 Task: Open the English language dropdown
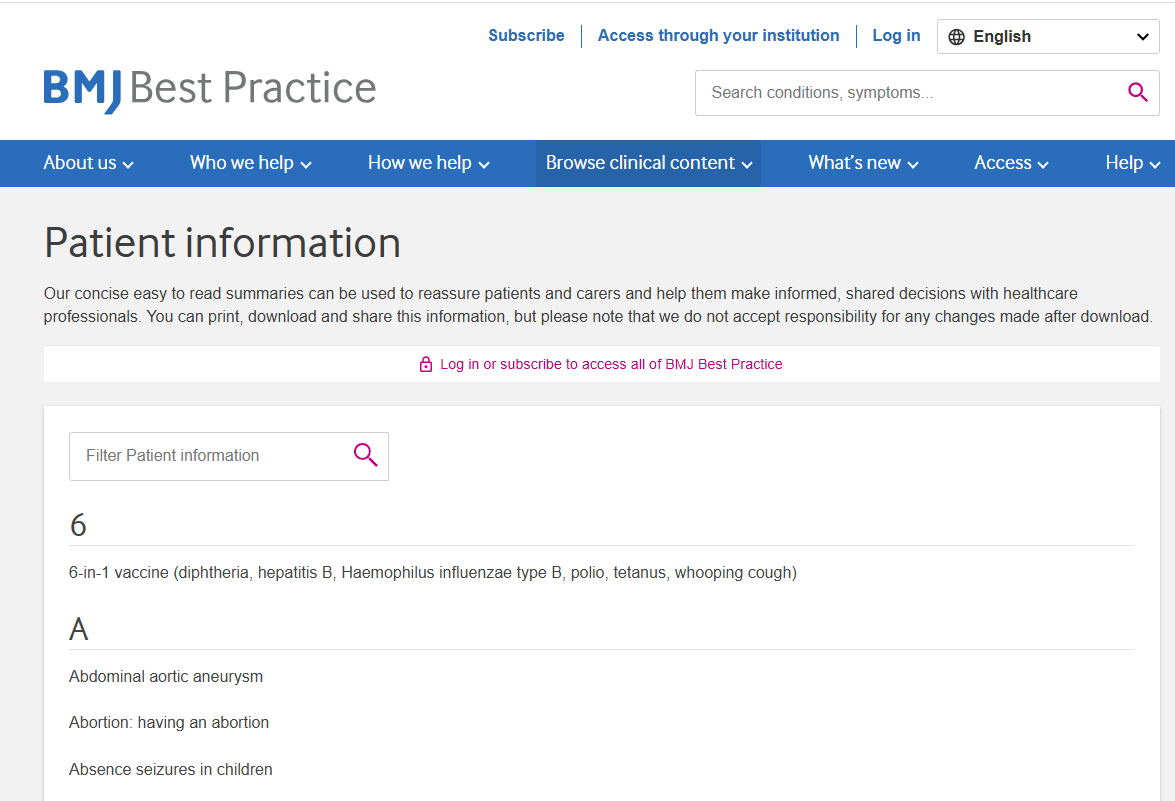click(x=1048, y=37)
